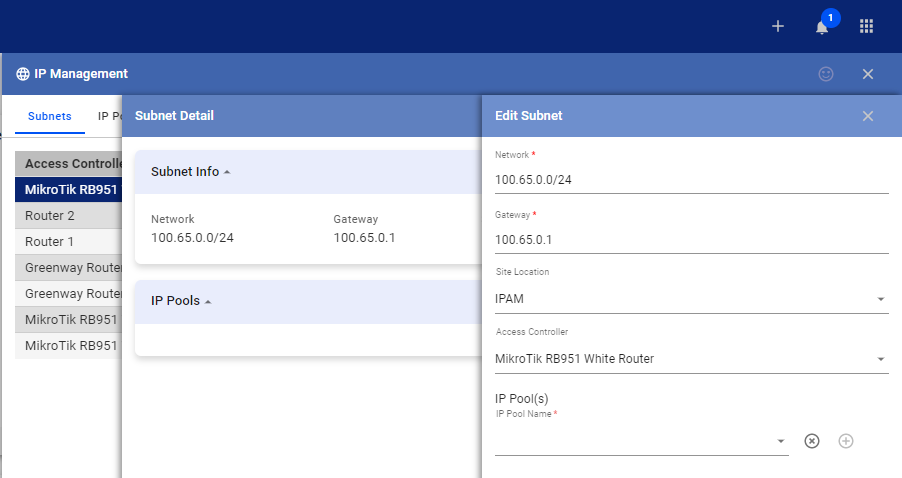
Task: Click the Gateway input field
Action: tap(691, 240)
